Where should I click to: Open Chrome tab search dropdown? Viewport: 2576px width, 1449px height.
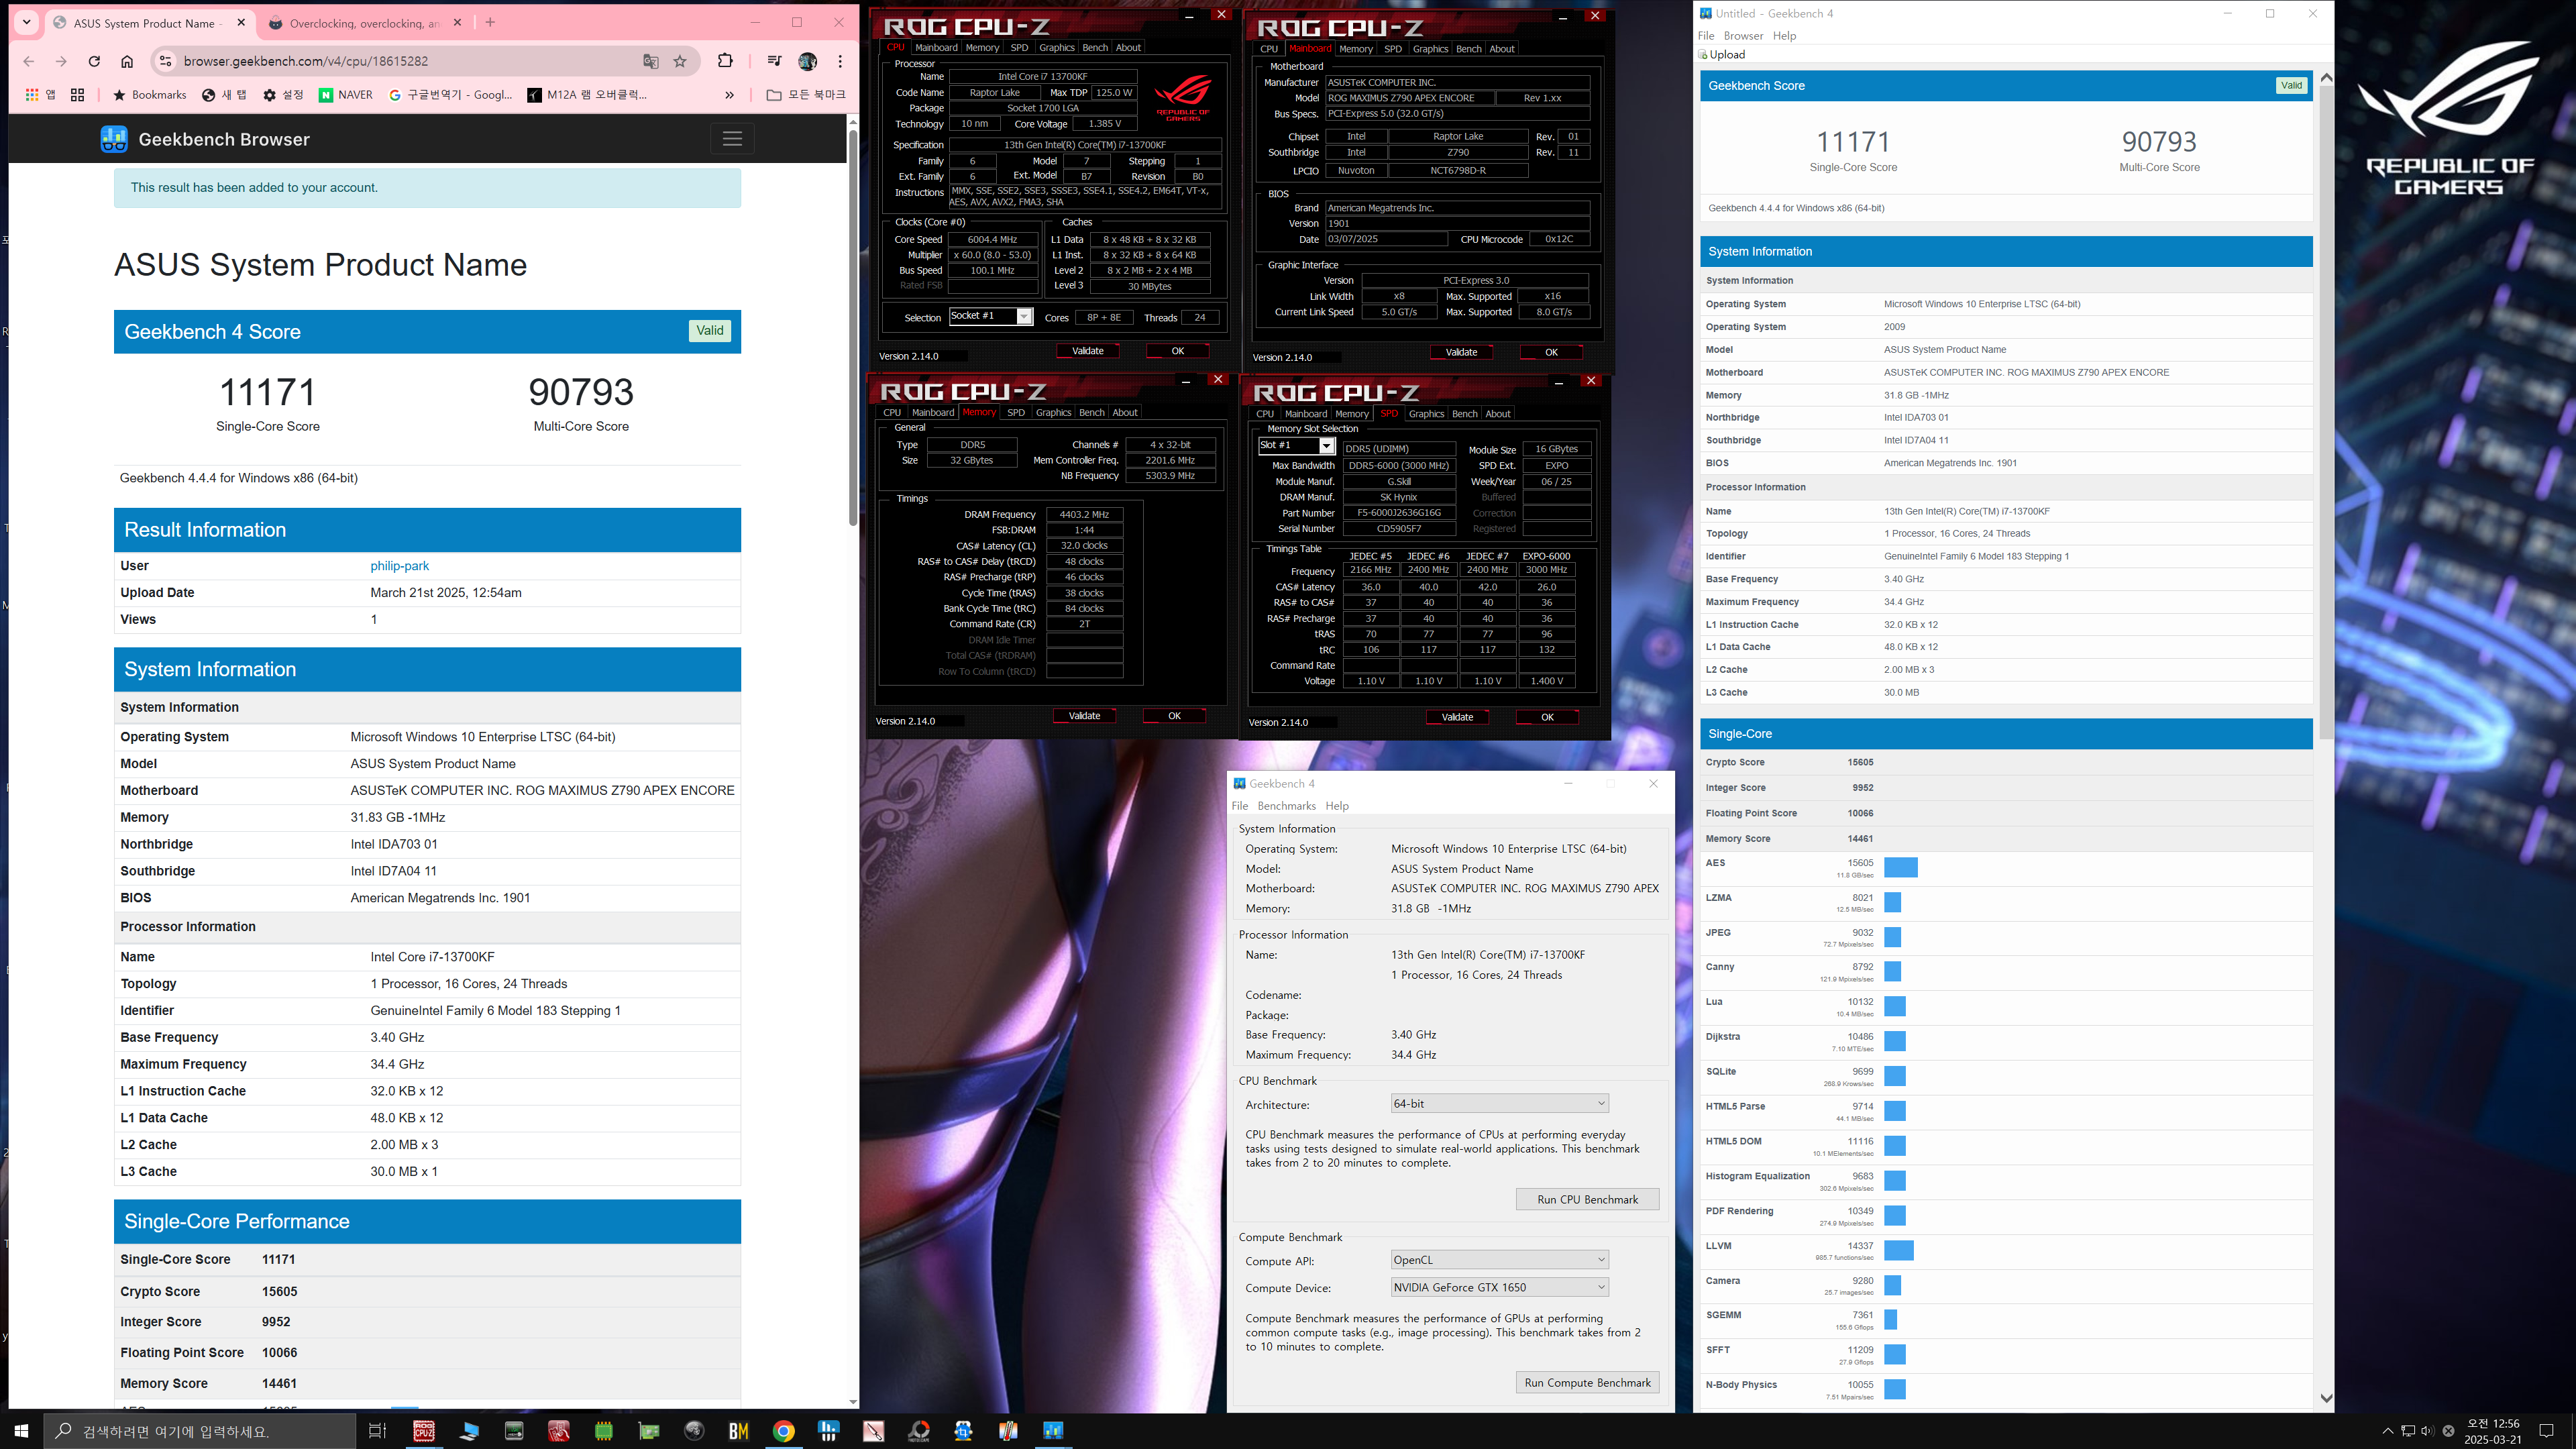point(27,22)
